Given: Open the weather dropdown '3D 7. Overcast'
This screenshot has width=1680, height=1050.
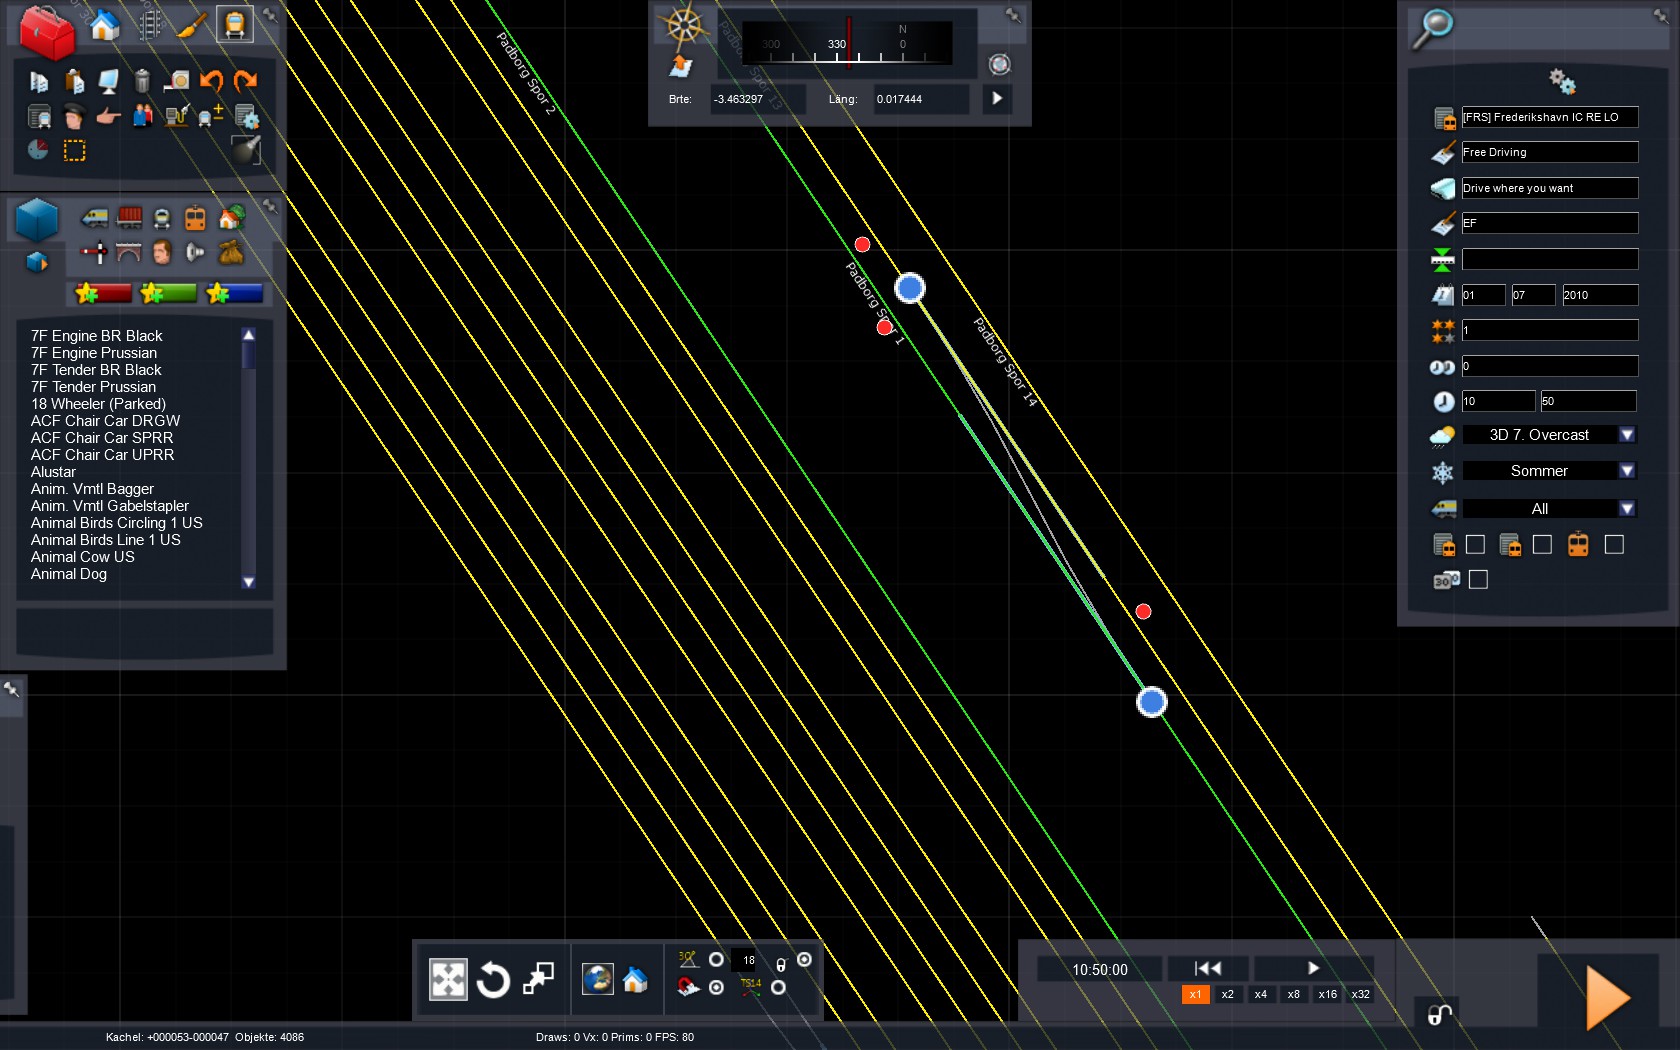Looking at the screenshot, I should 1549,435.
